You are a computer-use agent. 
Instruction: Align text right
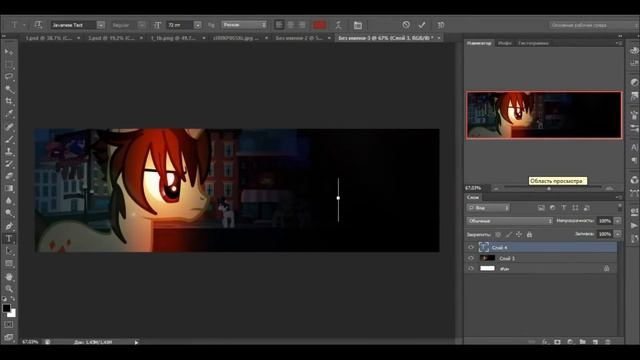click(302, 25)
